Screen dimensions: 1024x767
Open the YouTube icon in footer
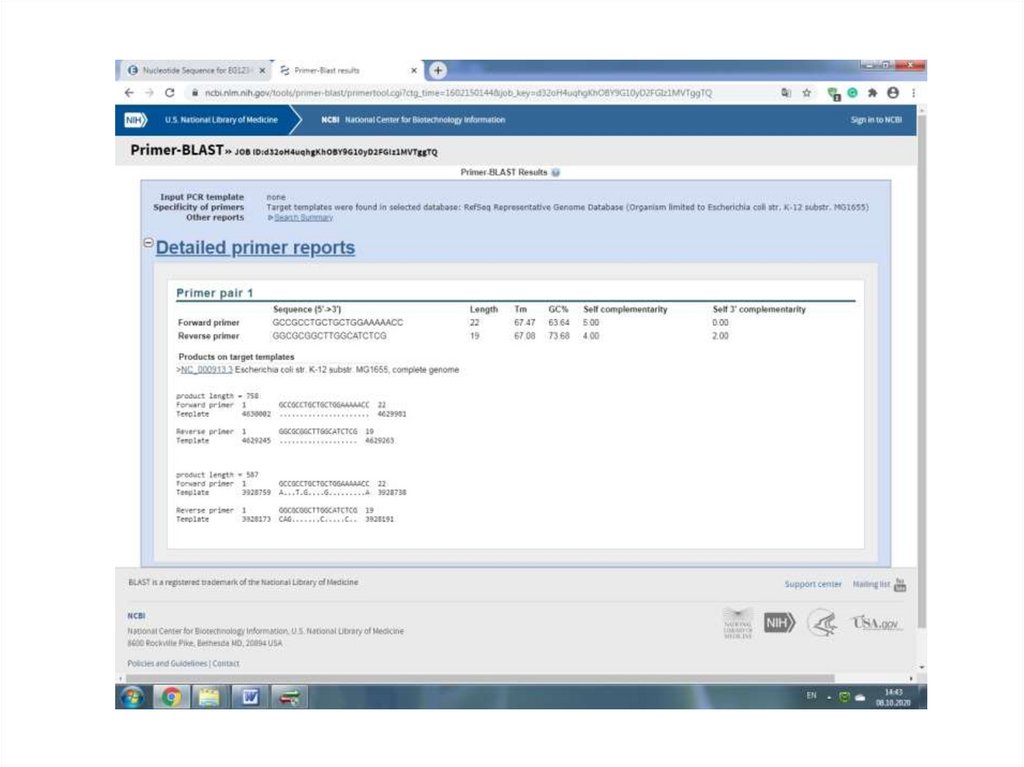[900, 584]
